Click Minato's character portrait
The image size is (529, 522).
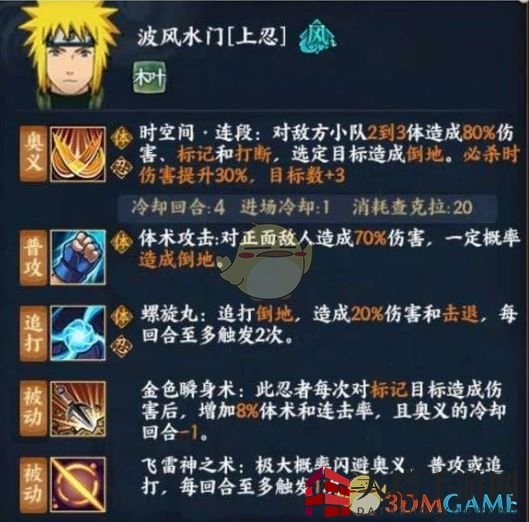[69, 56]
